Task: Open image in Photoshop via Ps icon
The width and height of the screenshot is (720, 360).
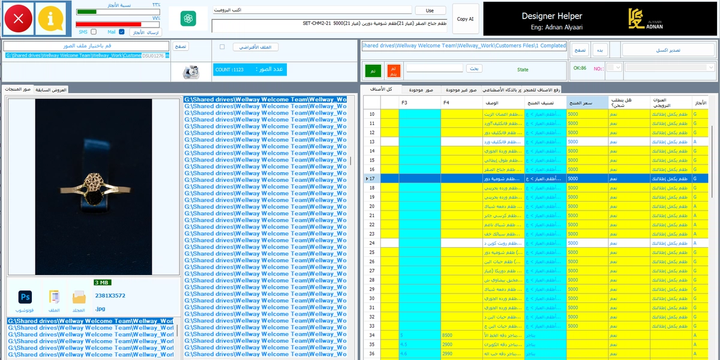Action: click(25, 297)
